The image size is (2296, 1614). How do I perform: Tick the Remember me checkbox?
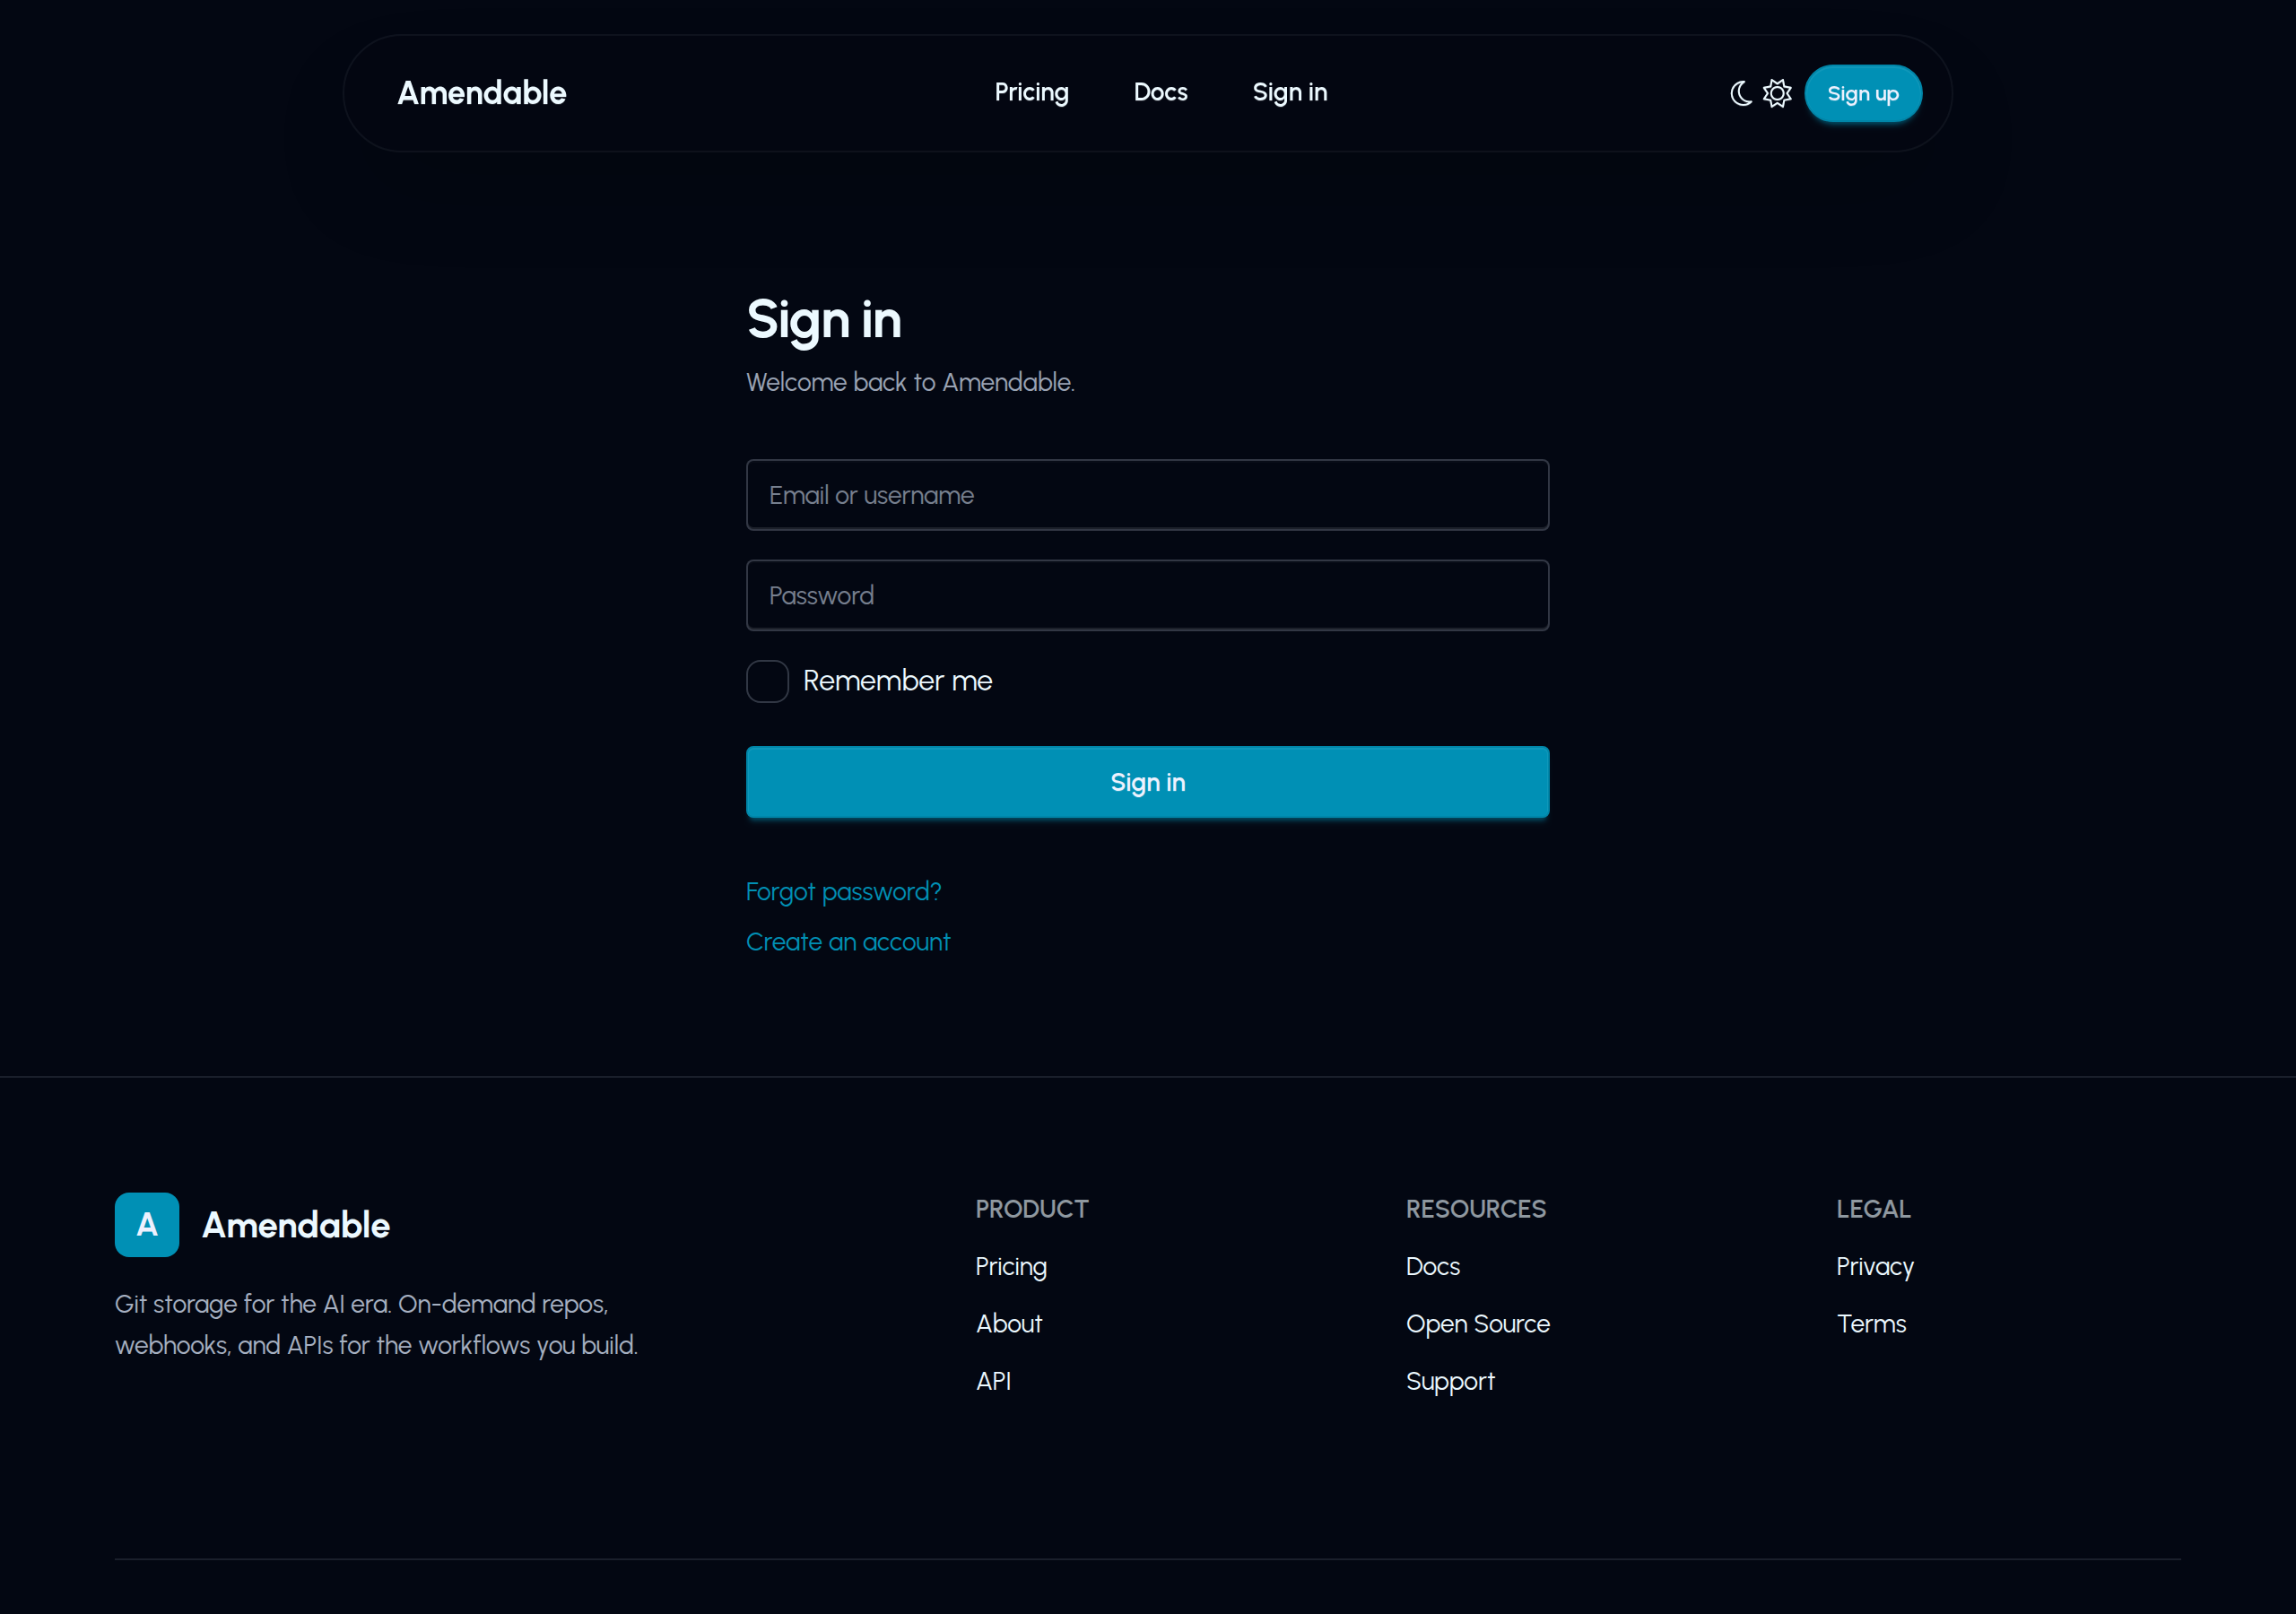pos(767,681)
